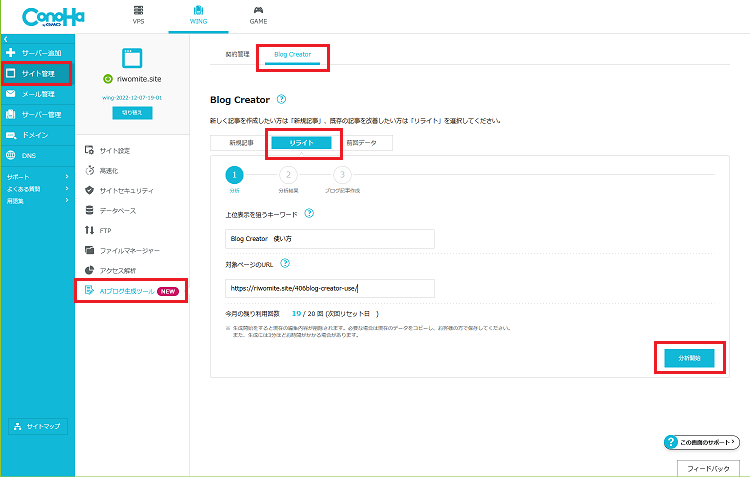This screenshot has width=750, height=477.
Task: Click the サイトセキュリティ shield icon
Action: click(x=89, y=190)
